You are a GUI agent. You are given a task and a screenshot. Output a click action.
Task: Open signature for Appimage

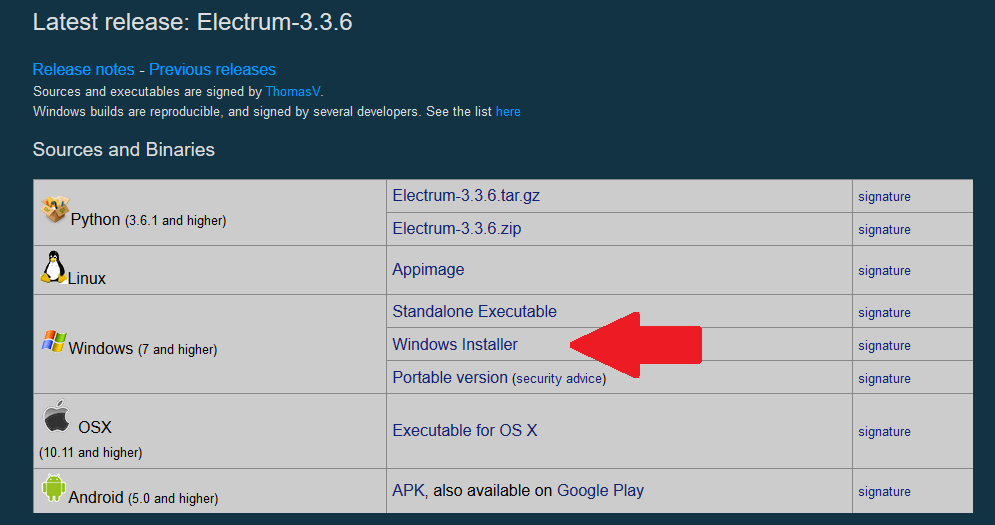point(884,271)
